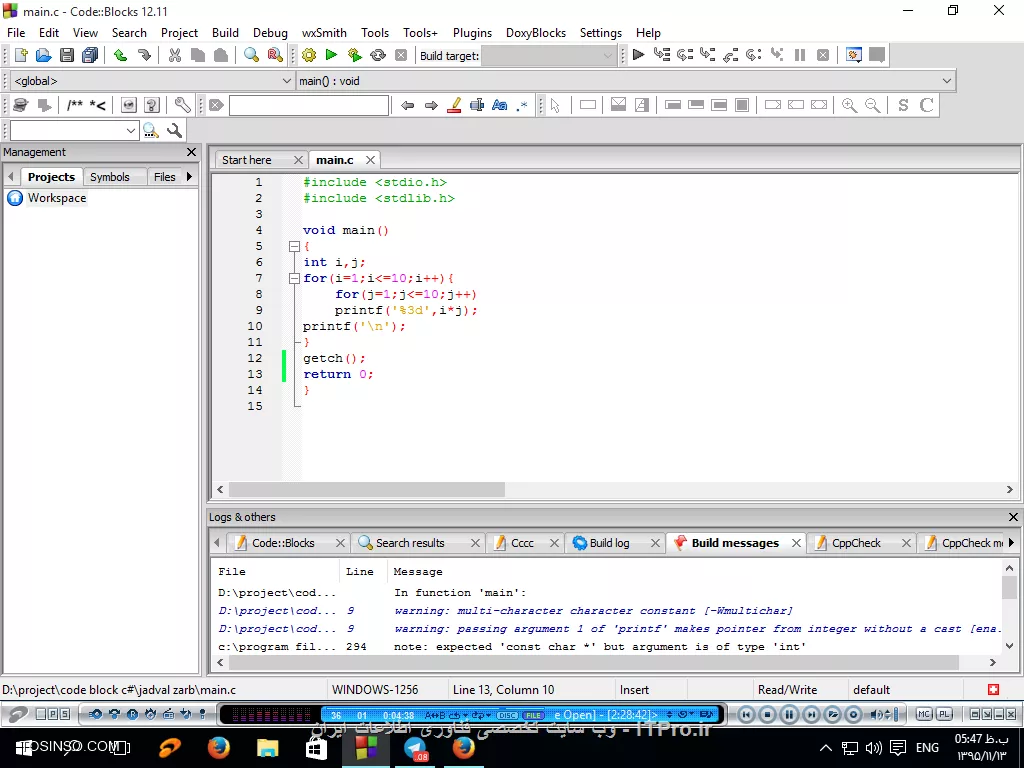Click the Run to cursor debug icon
1024x768 pixels.
point(662,56)
